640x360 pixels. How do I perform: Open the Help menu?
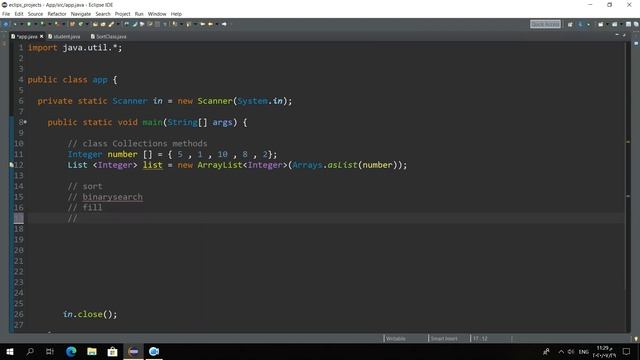pos(176,14)
